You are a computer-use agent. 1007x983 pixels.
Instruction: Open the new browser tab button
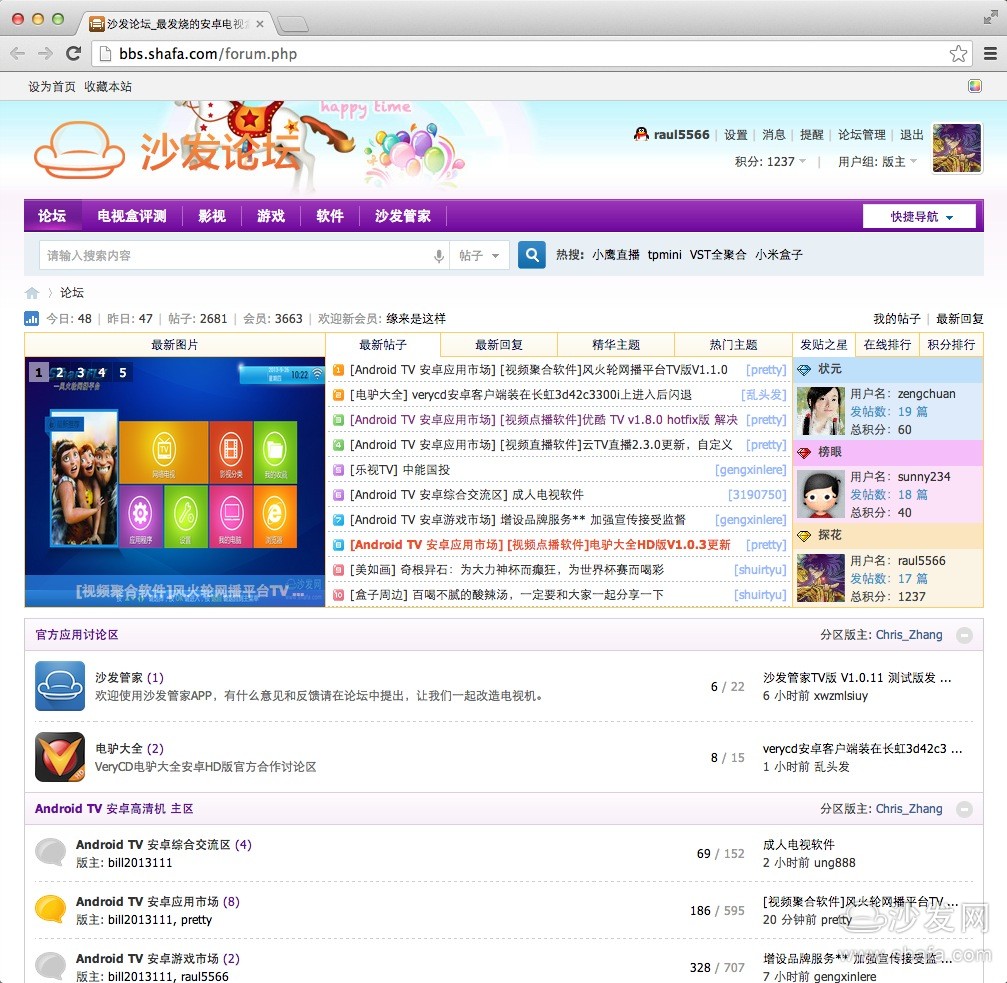coord(293,24)
